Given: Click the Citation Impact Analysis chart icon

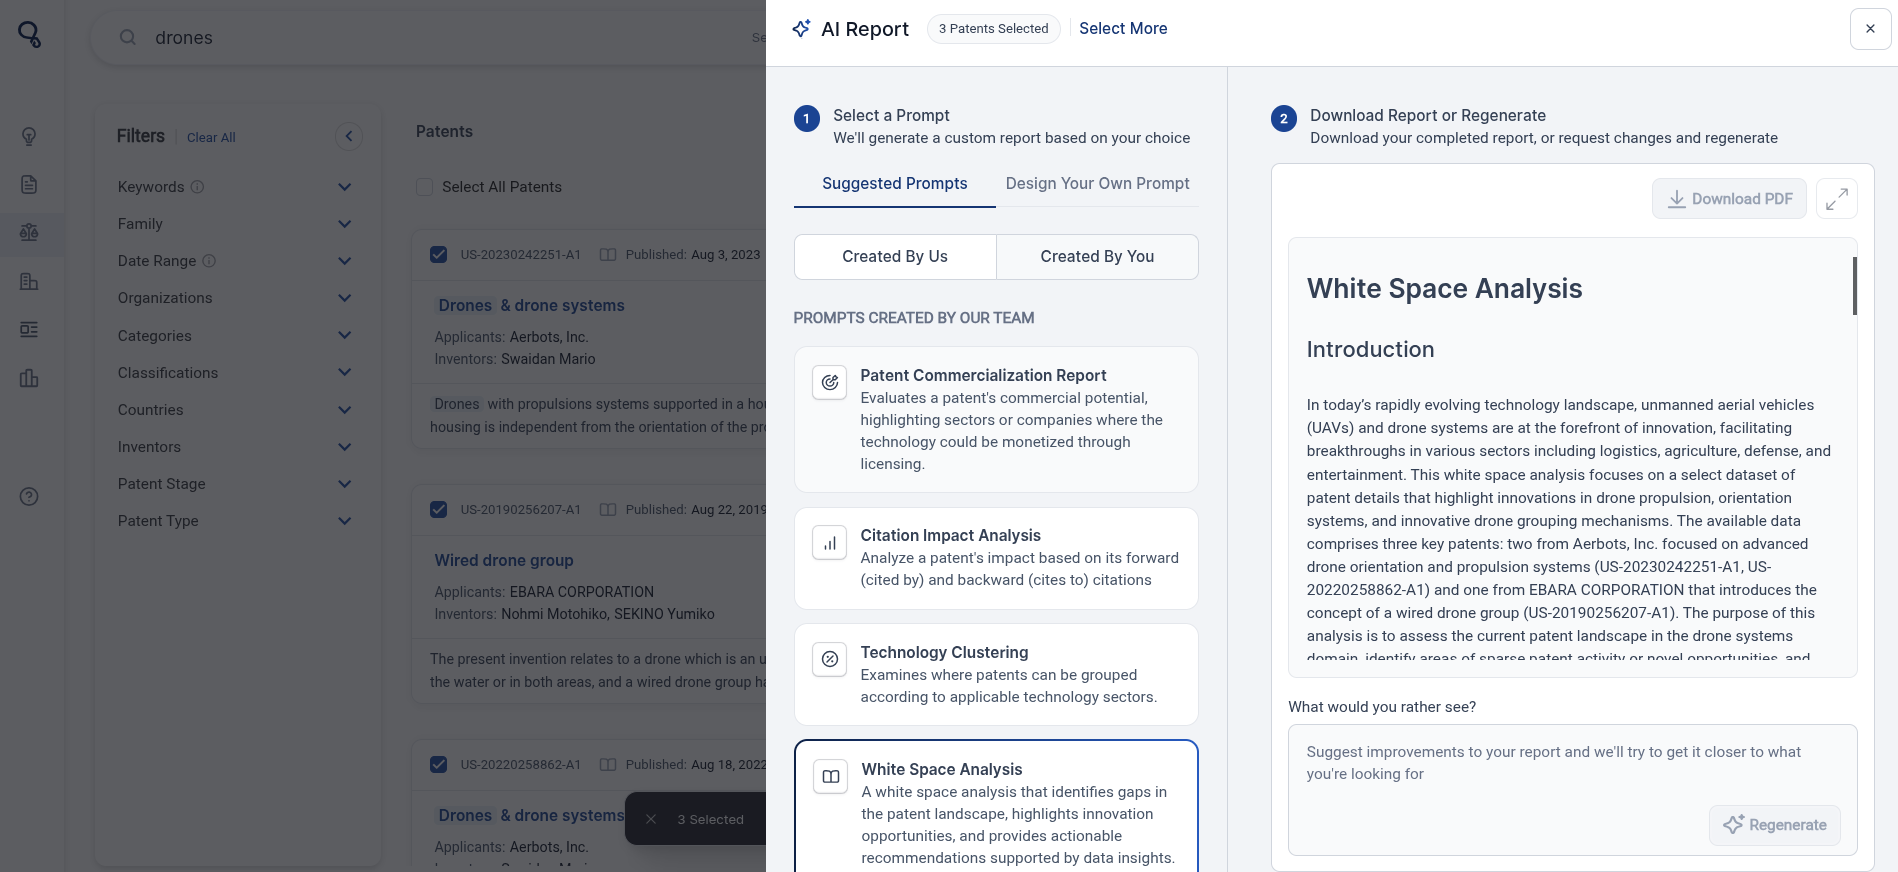Looking at the screenshot, I should [830, 543].
